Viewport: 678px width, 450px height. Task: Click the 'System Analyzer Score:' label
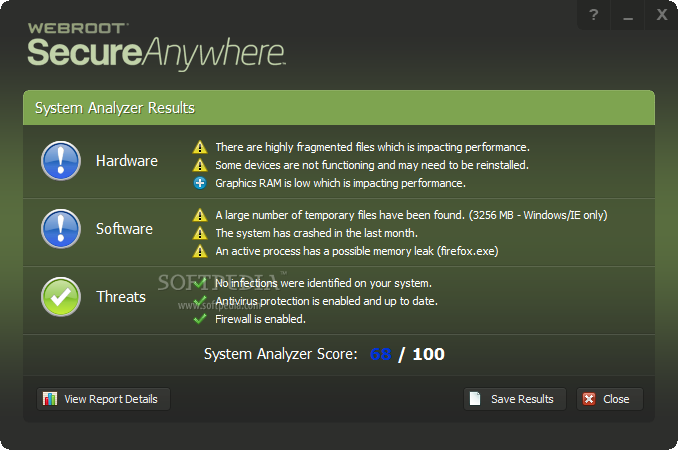coord(281,354)
